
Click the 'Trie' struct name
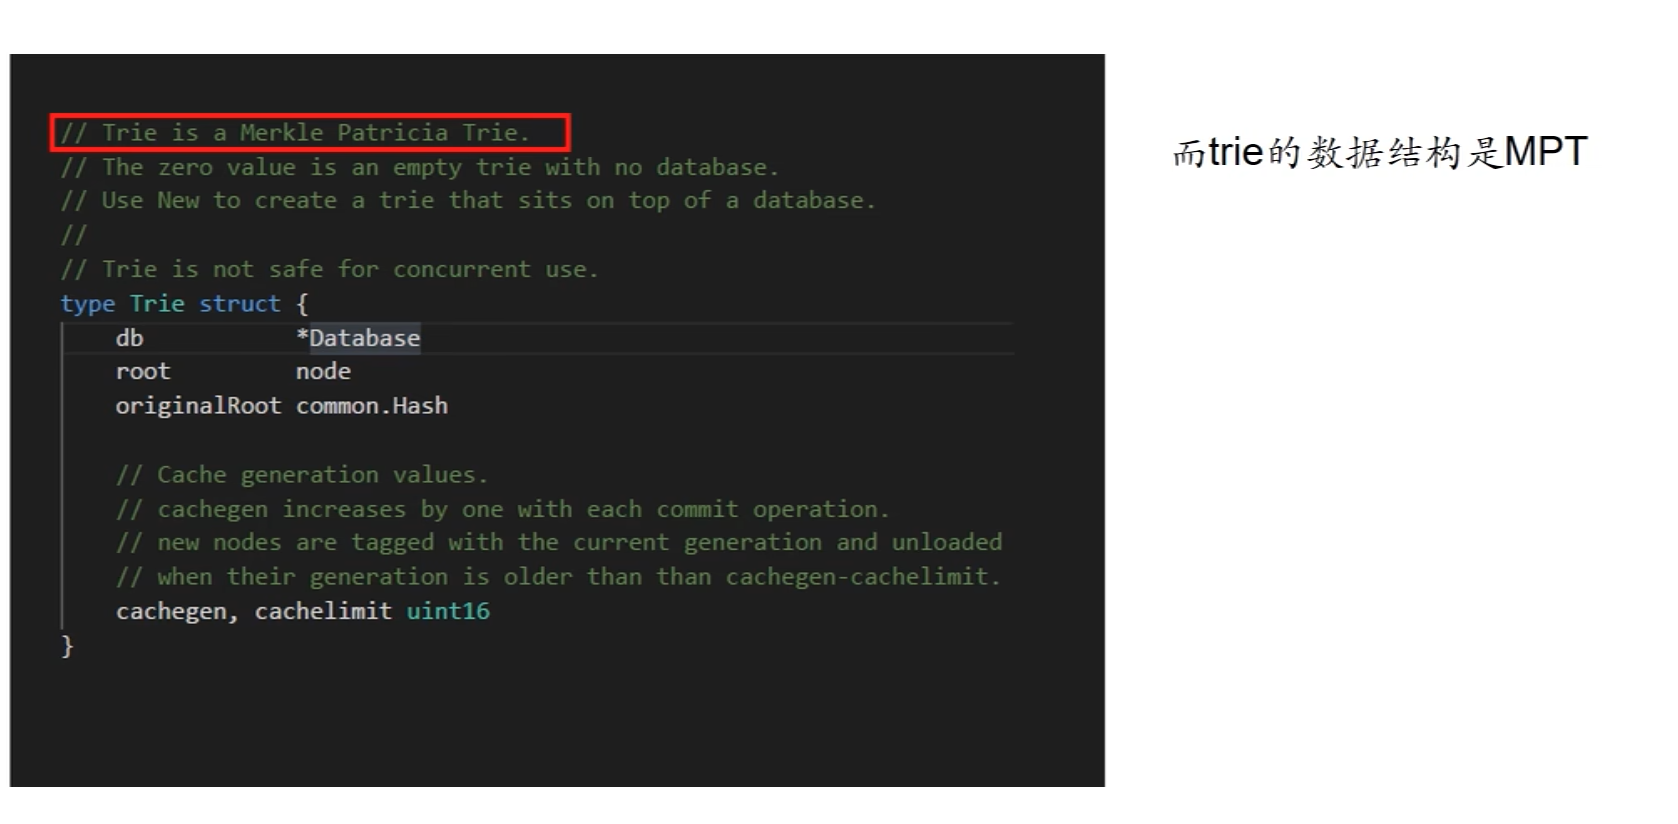[x=157, y=304]
